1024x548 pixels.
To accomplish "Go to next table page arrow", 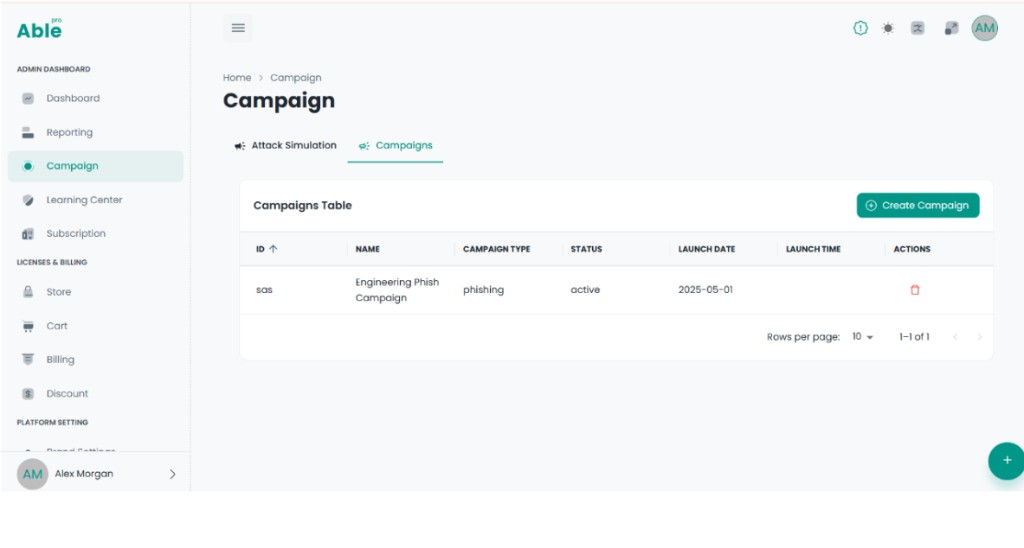I will (979, 337).
